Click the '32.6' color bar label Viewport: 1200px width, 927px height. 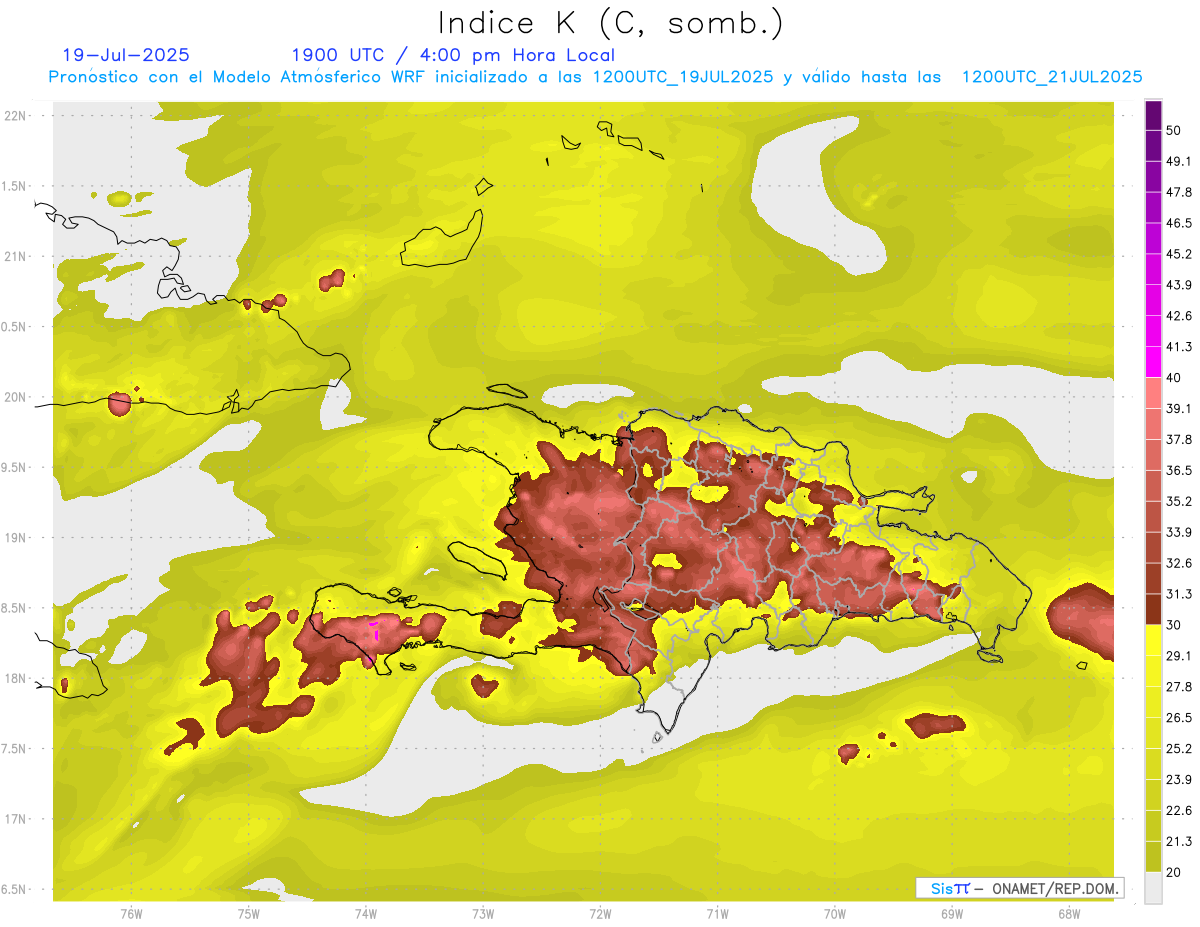[1179, 563]
